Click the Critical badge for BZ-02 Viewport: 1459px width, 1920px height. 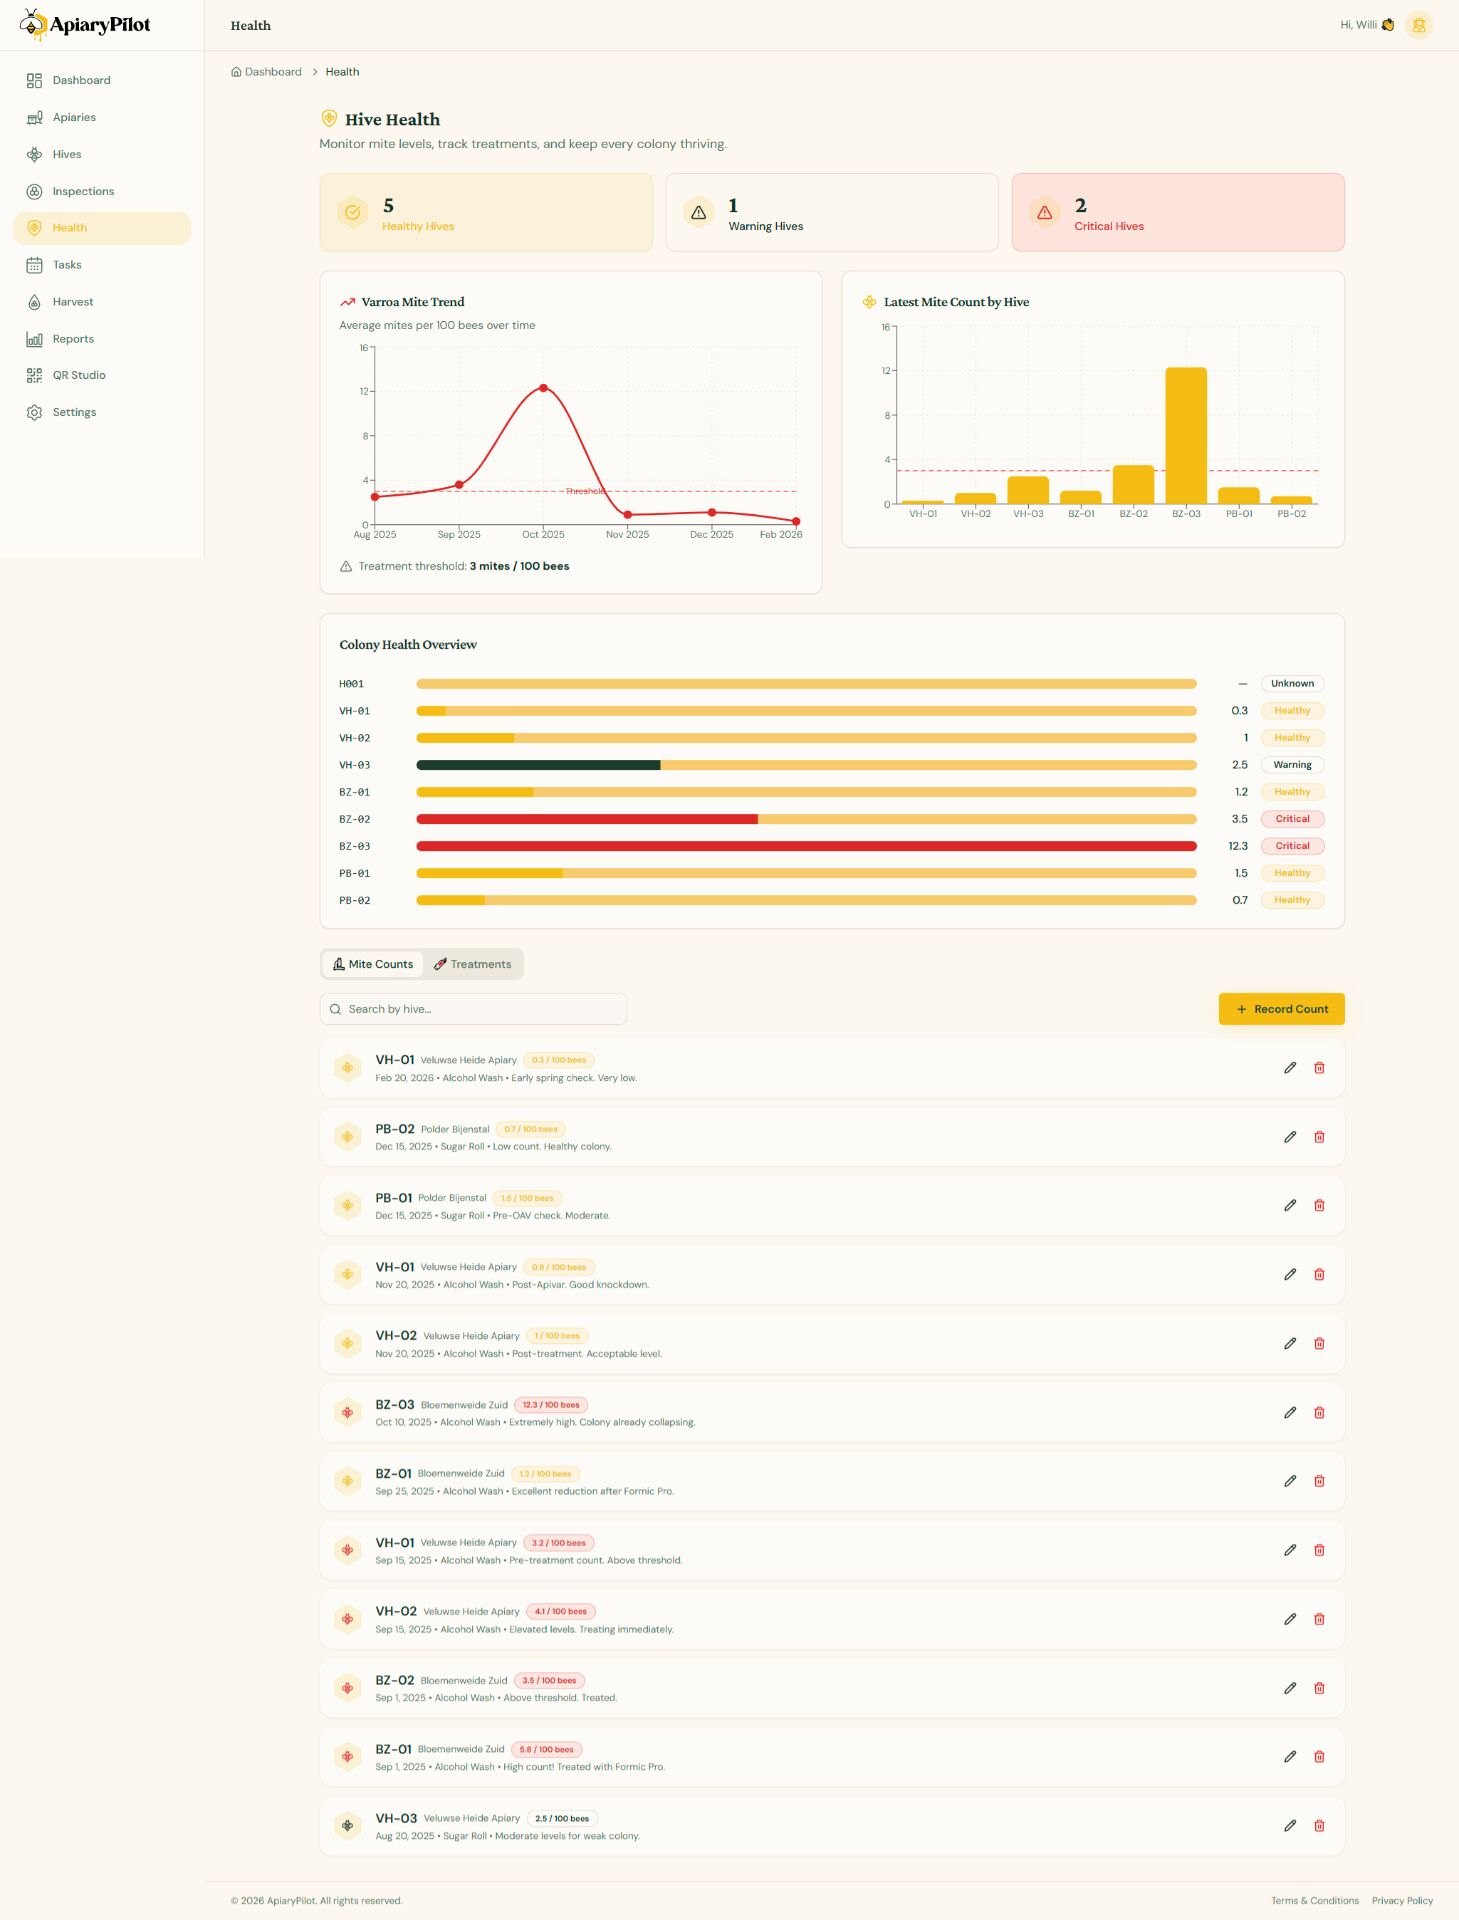click(x=1292, y=819)
